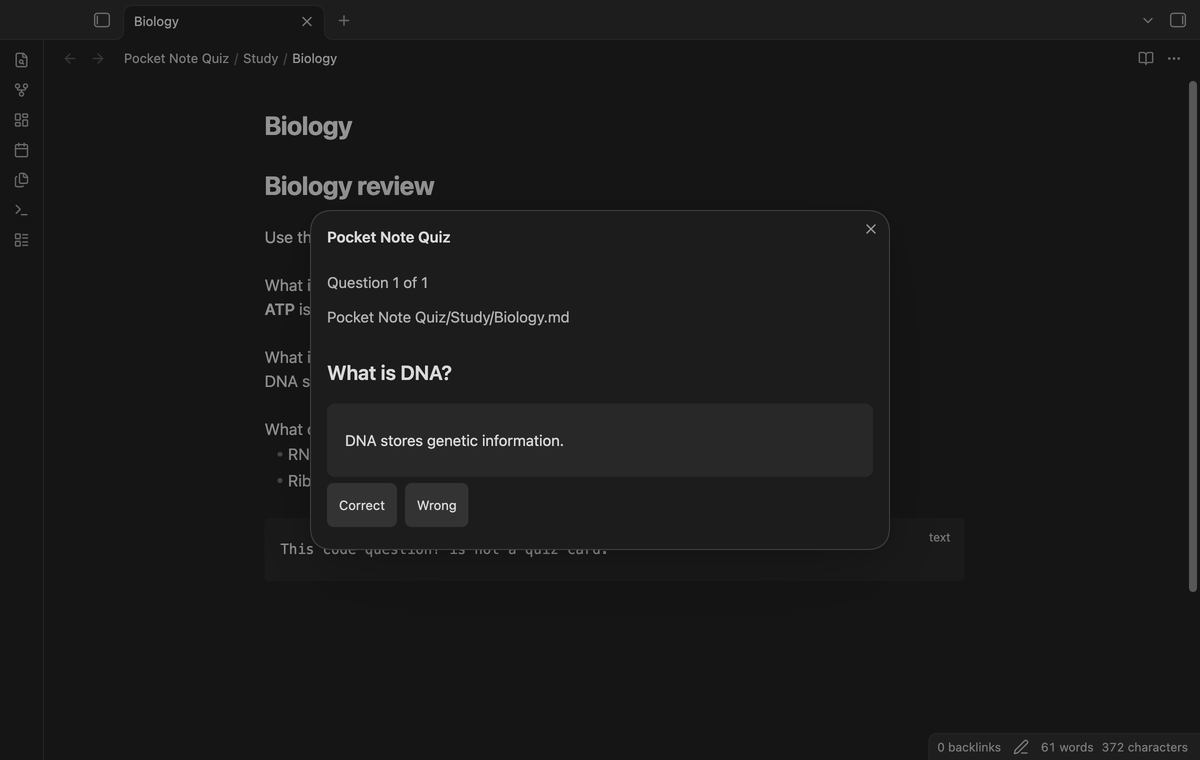Open the tab list dropdown chevron
1200x760 pixels.
point(1148,20)
